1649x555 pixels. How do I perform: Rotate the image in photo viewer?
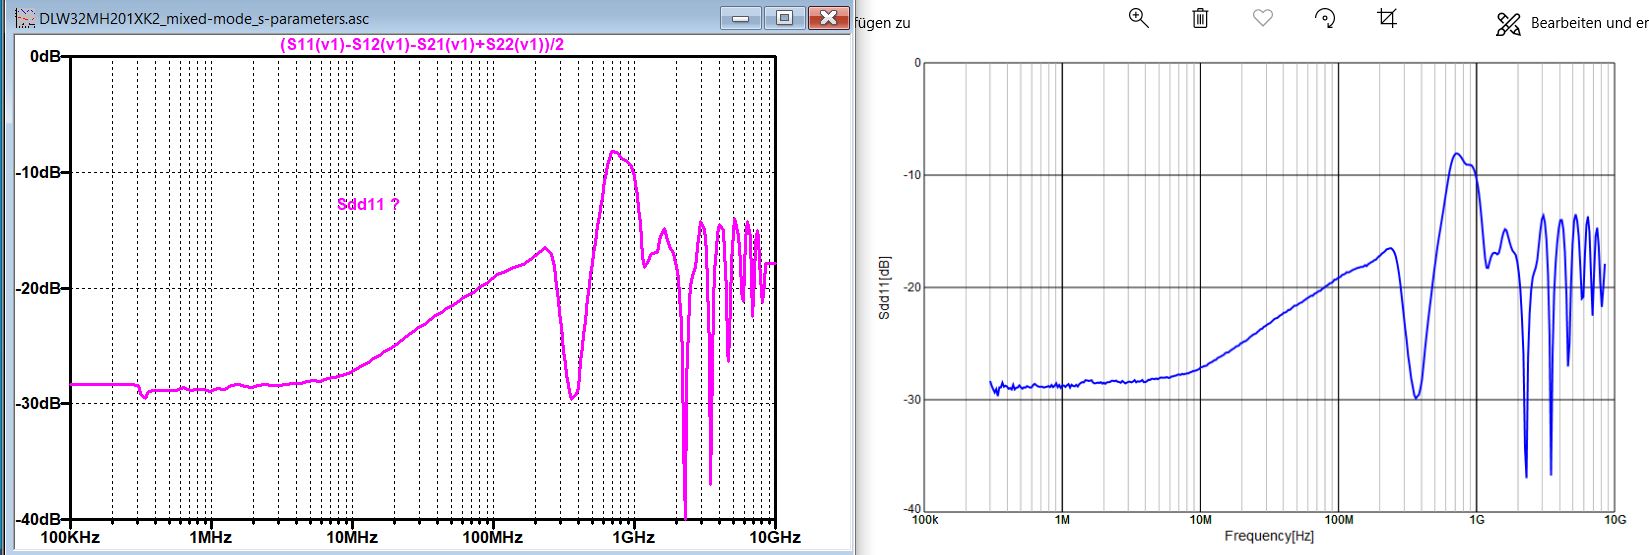1325,18
